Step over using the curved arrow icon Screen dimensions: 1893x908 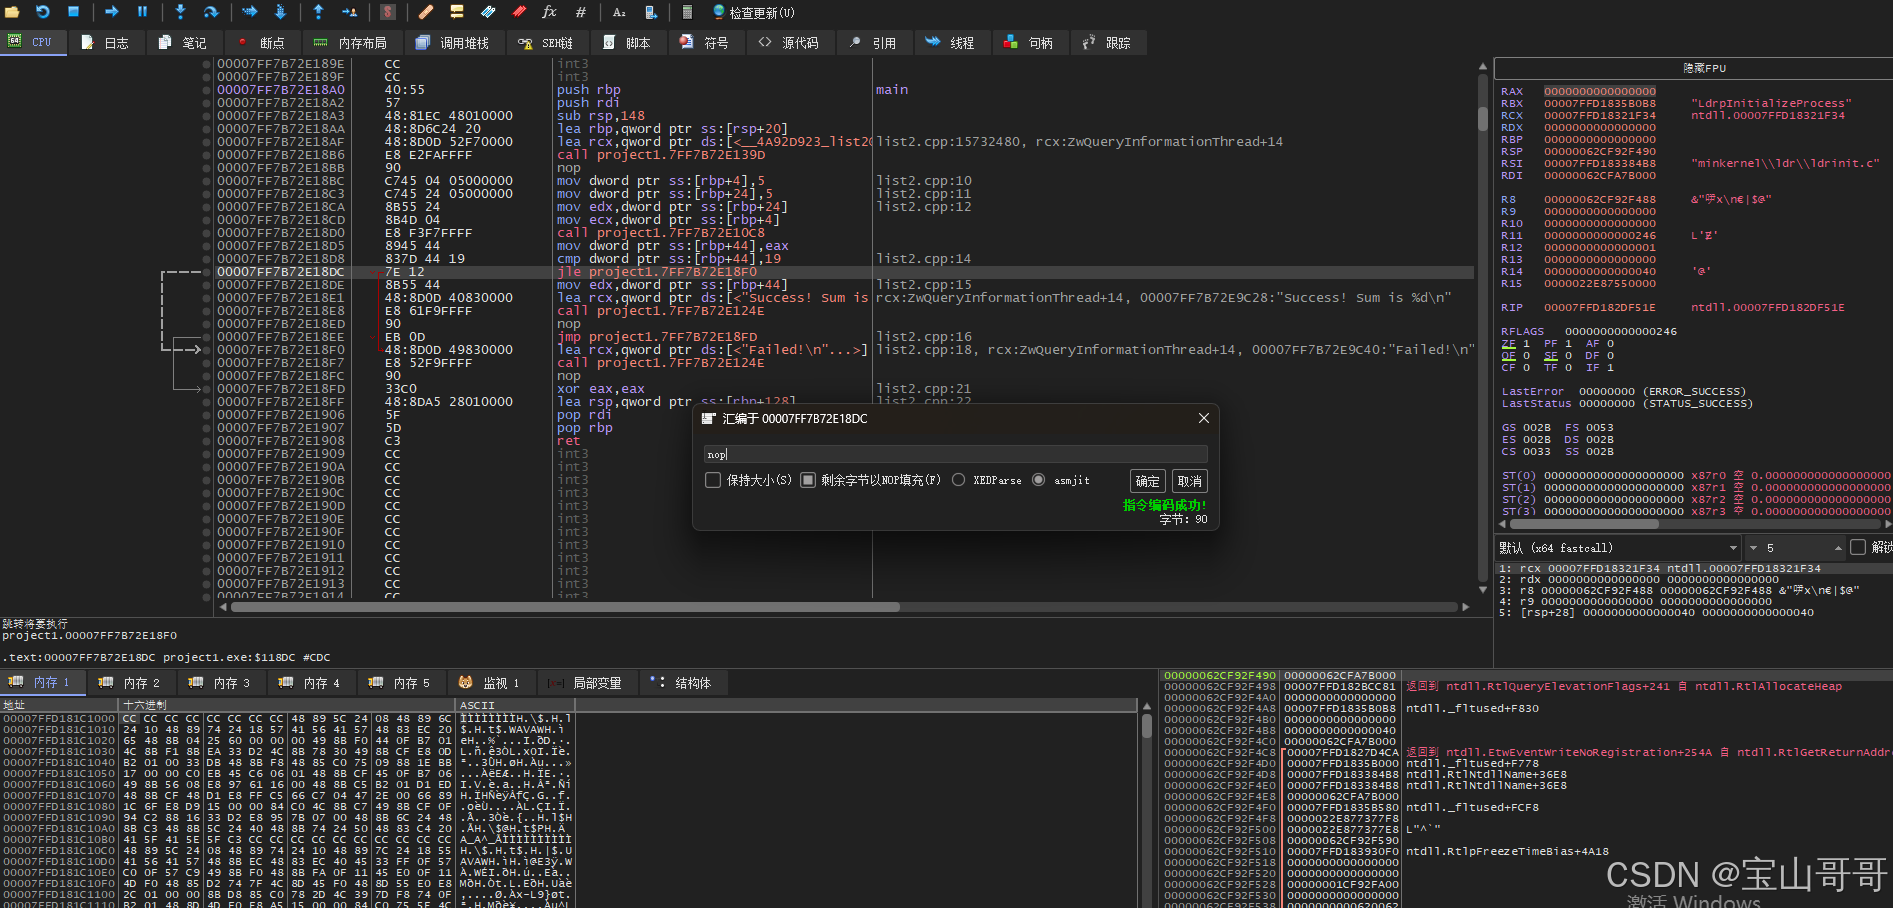[x=211, y=12]
